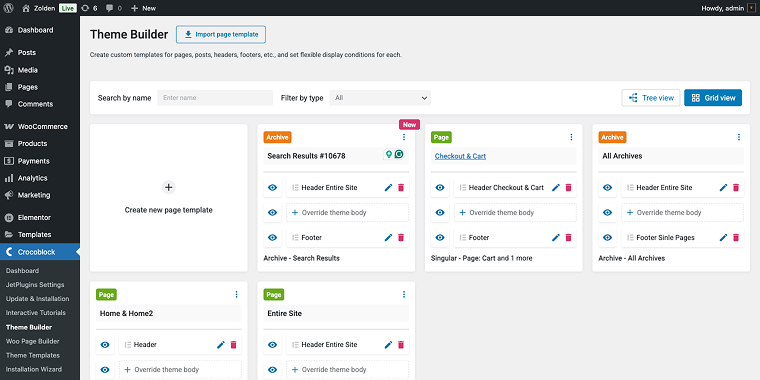Edit Footer in Search Results card

(x=388, y=238)
